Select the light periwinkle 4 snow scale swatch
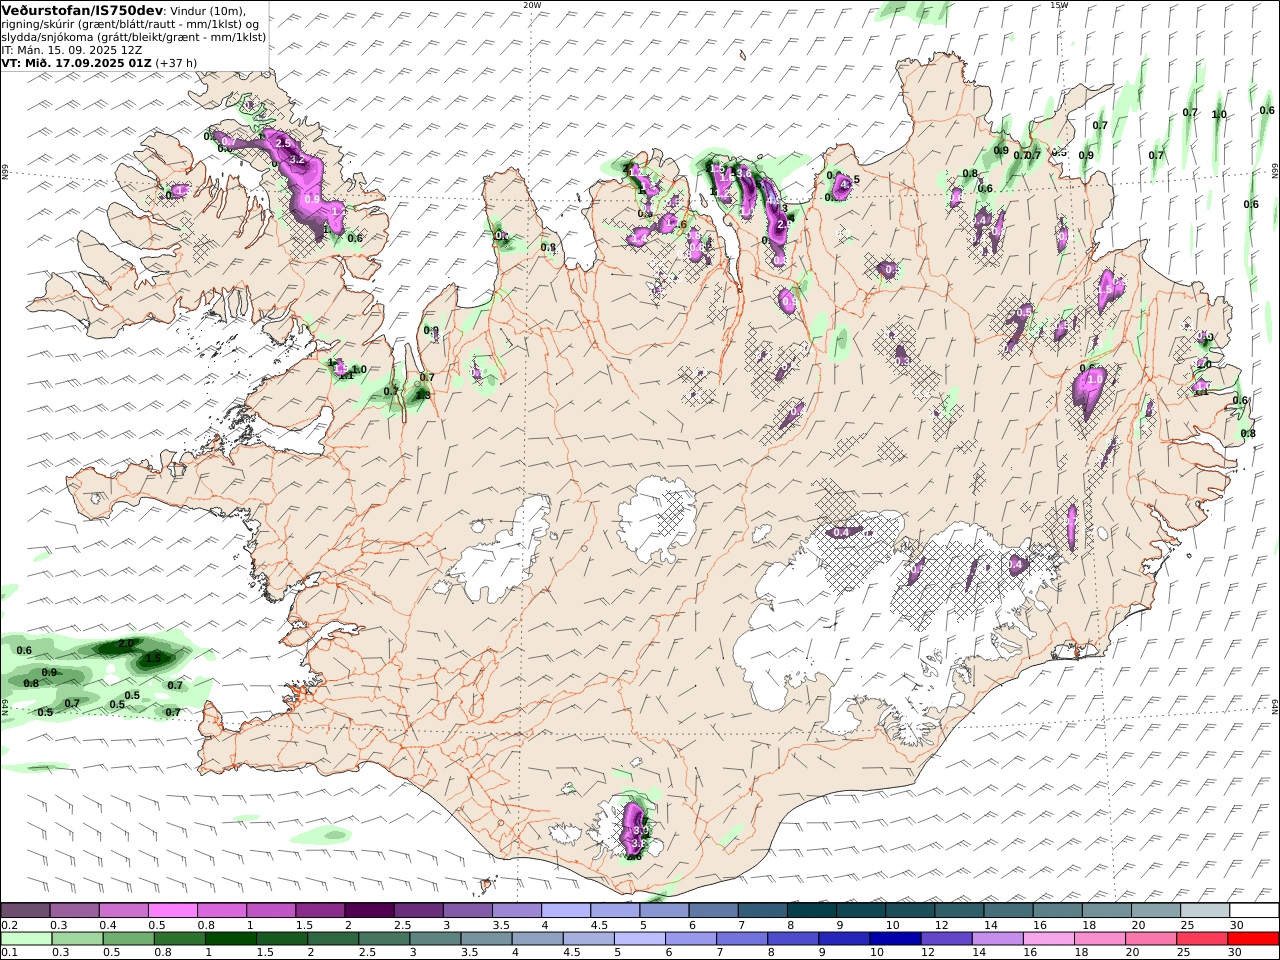 point(565,910)
